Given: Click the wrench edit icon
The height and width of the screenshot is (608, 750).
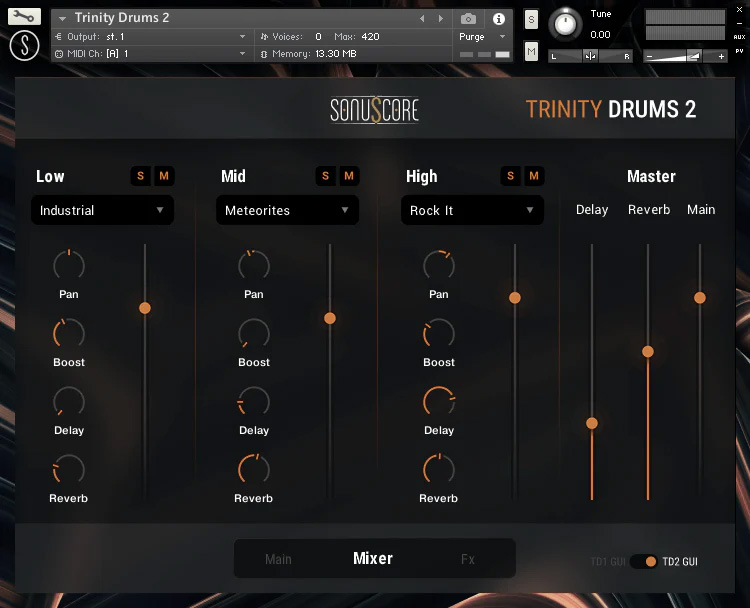Looking at the screenshot, I should tap(25, 16).
